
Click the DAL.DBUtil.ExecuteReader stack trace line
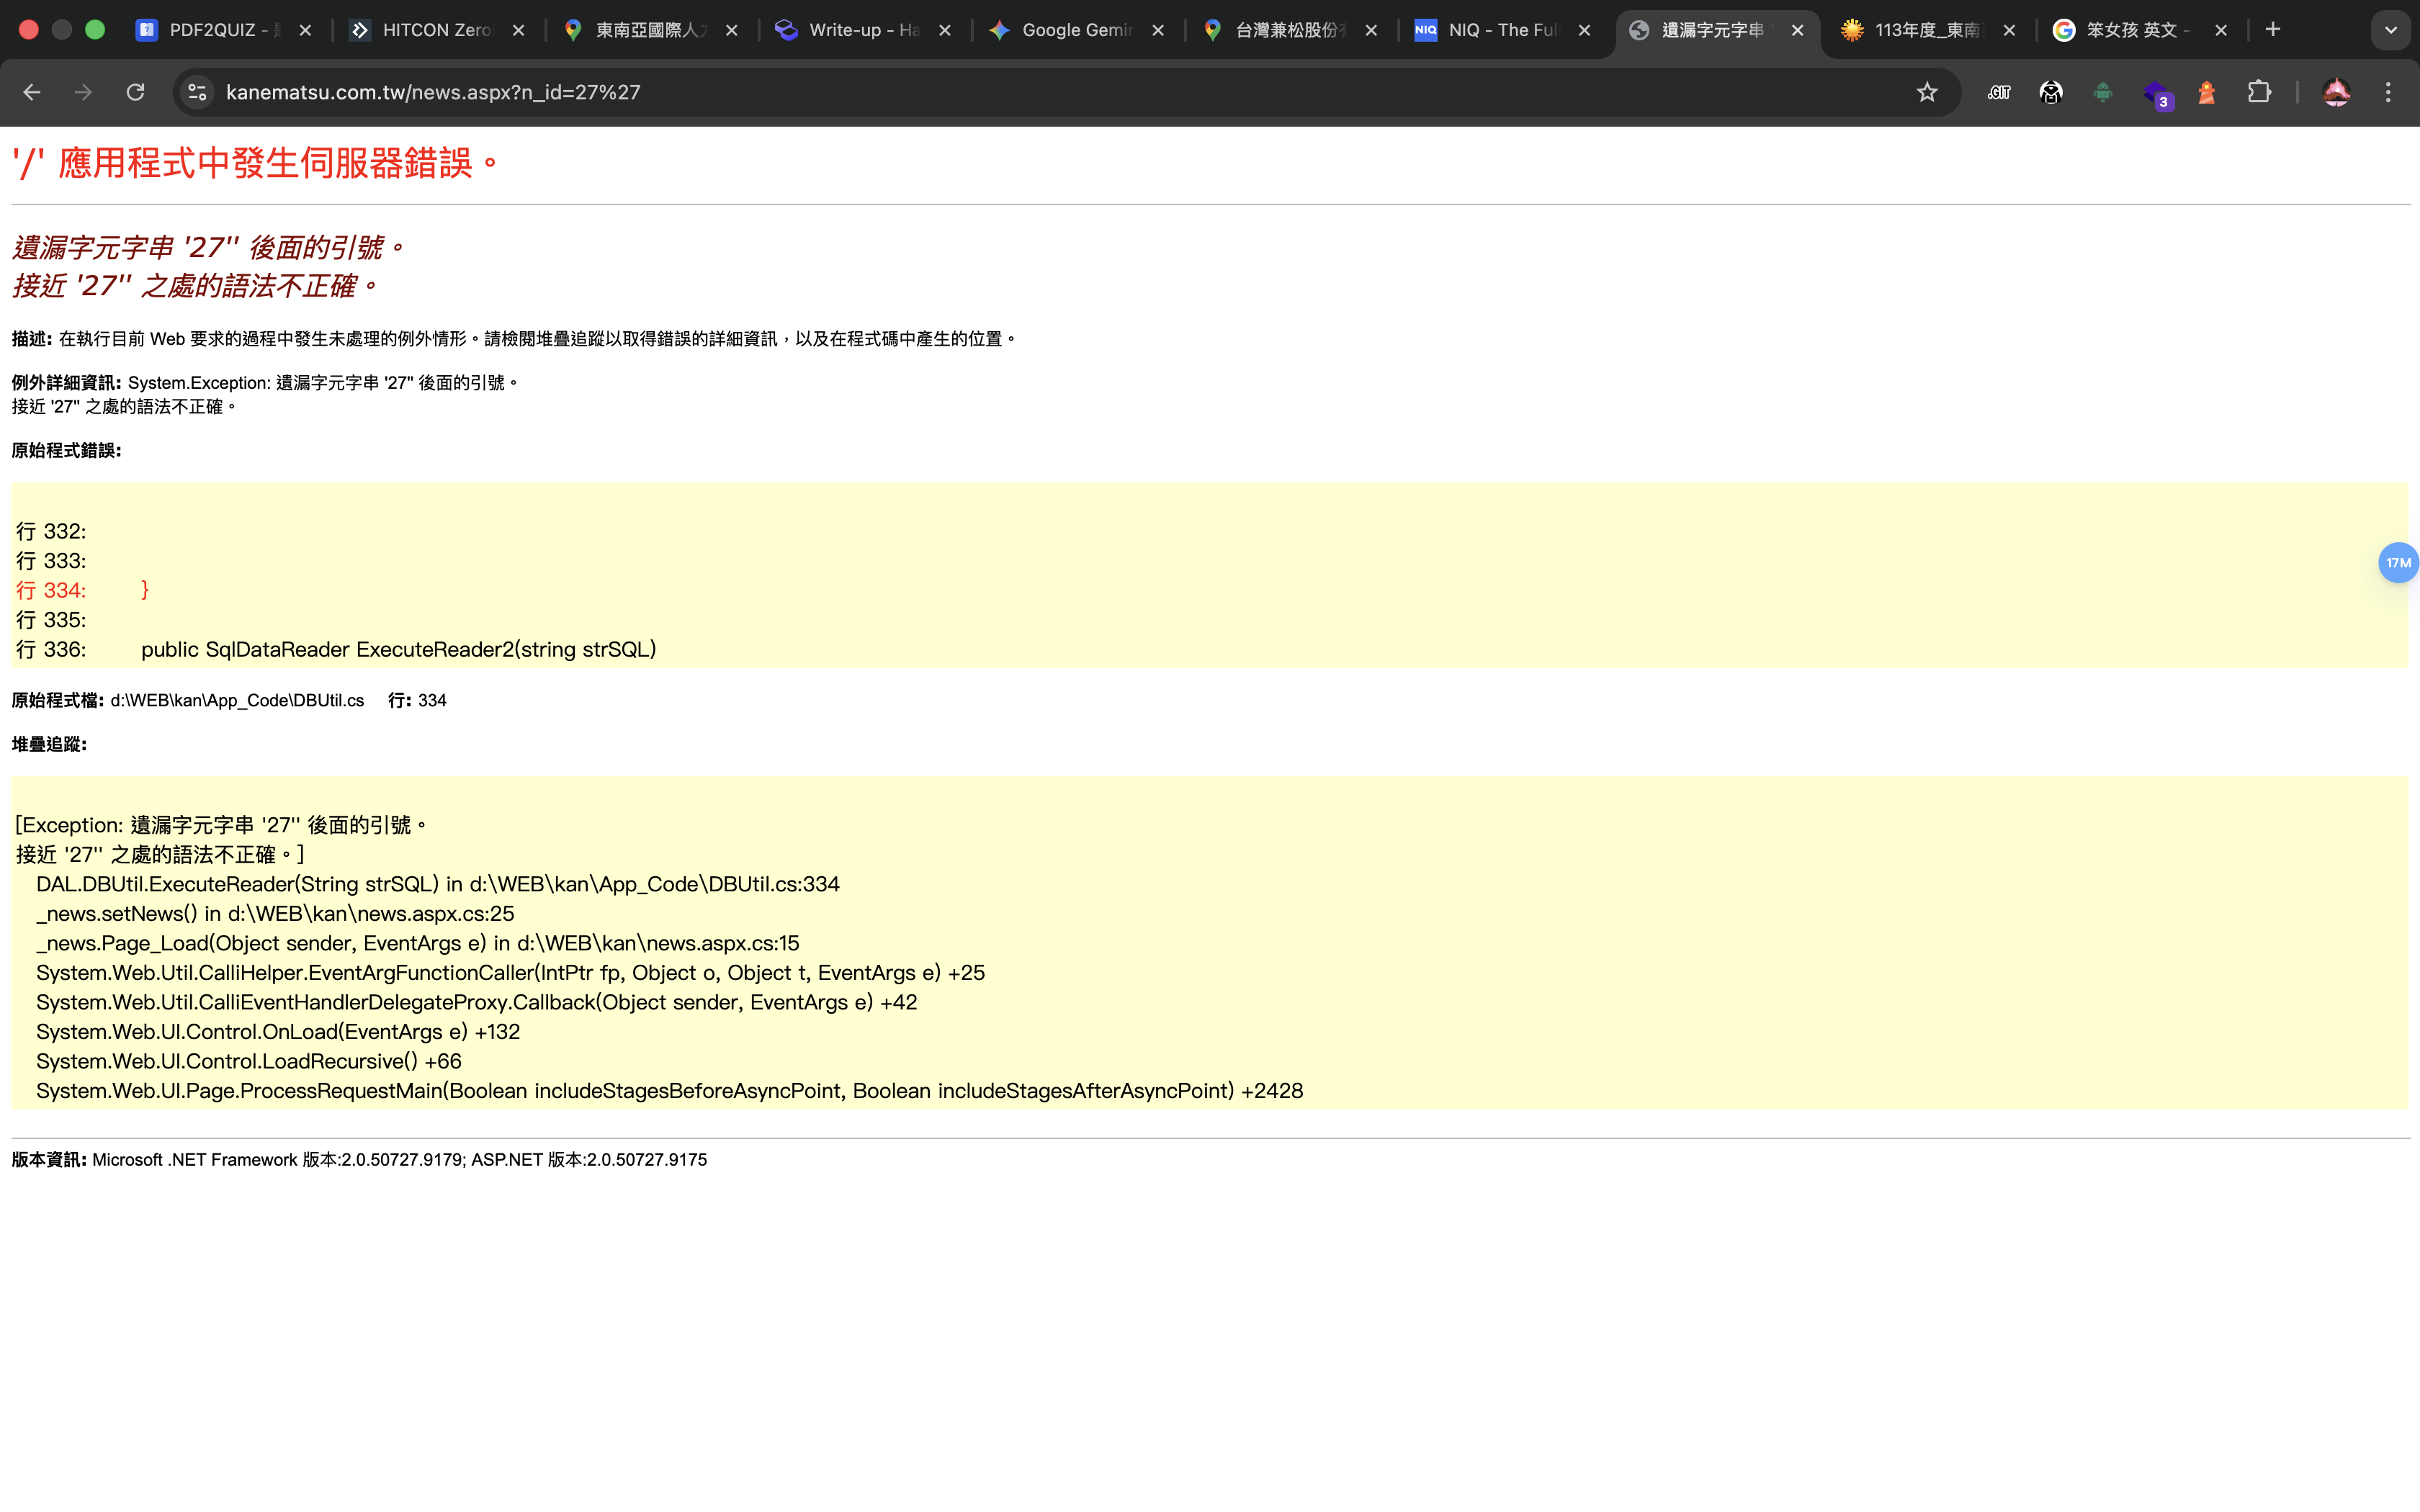coord(438,884)
